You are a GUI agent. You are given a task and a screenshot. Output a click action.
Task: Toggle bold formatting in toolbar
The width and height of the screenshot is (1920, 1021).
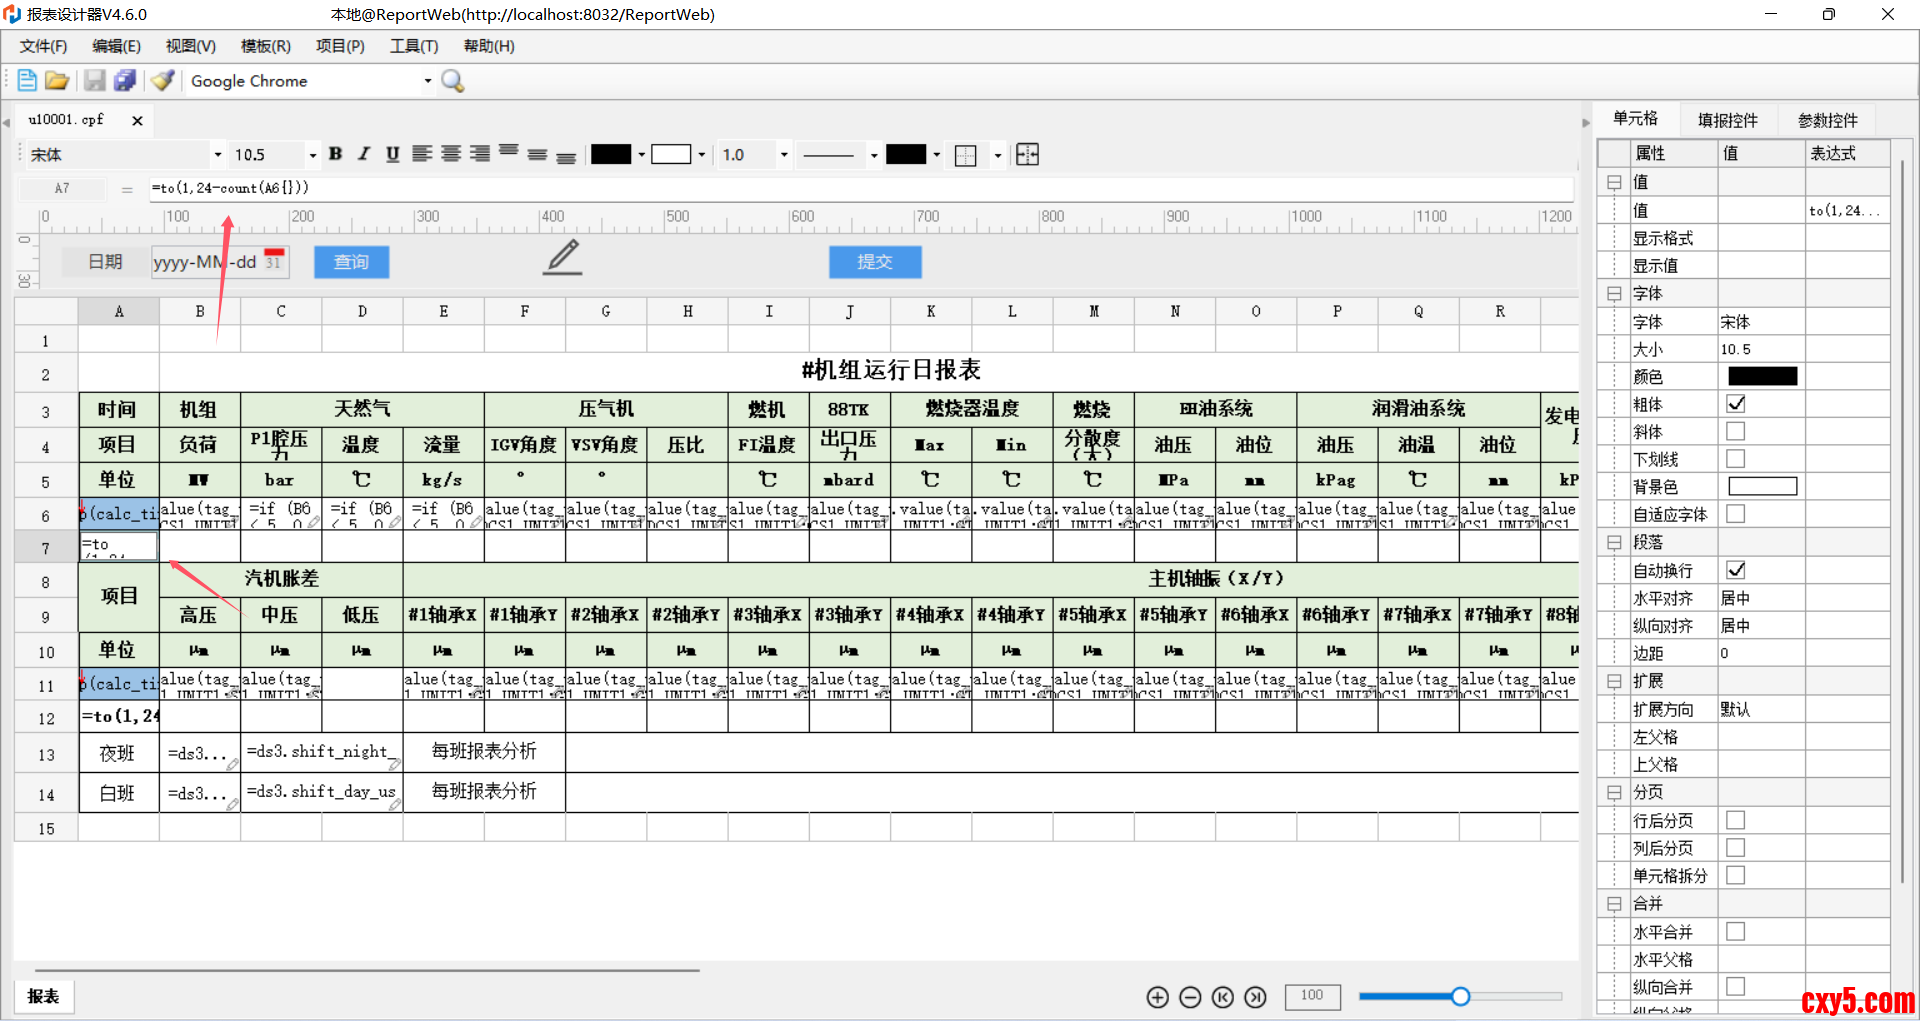pos(336,154)
